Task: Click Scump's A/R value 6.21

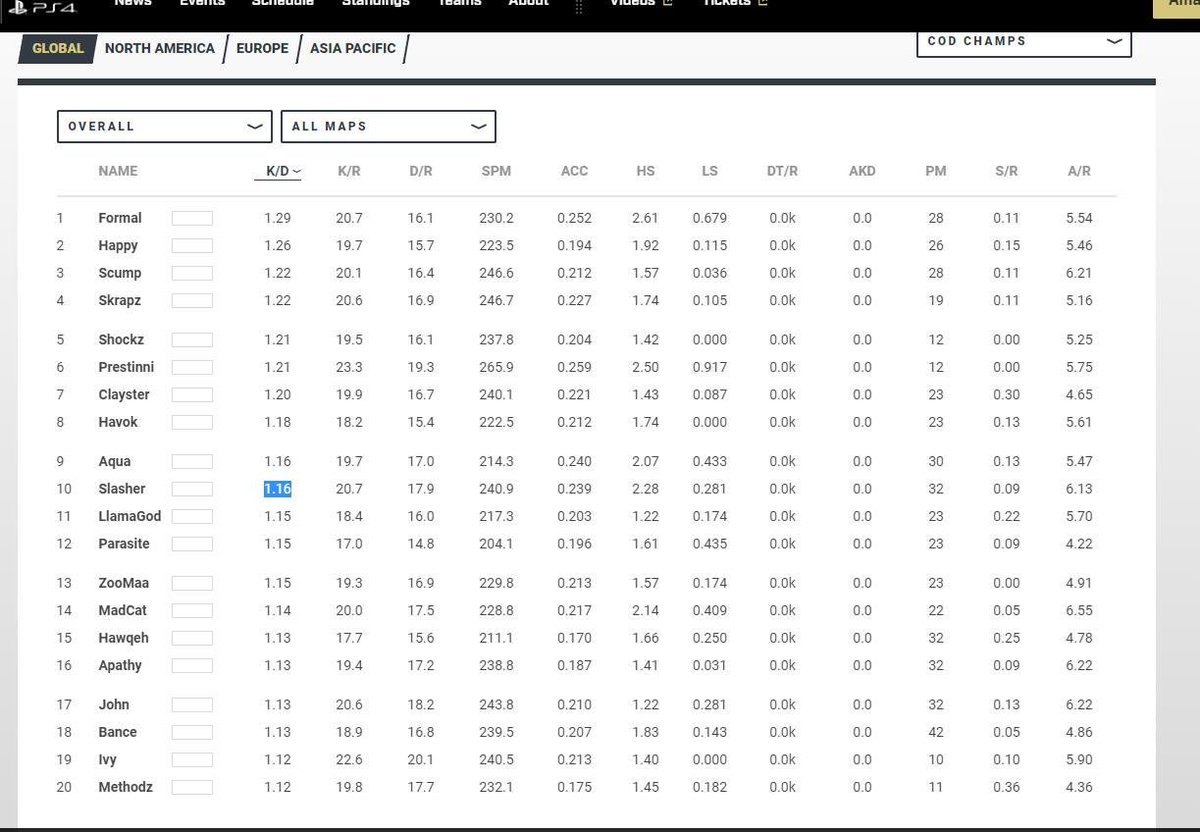Action: (1079, 273)
